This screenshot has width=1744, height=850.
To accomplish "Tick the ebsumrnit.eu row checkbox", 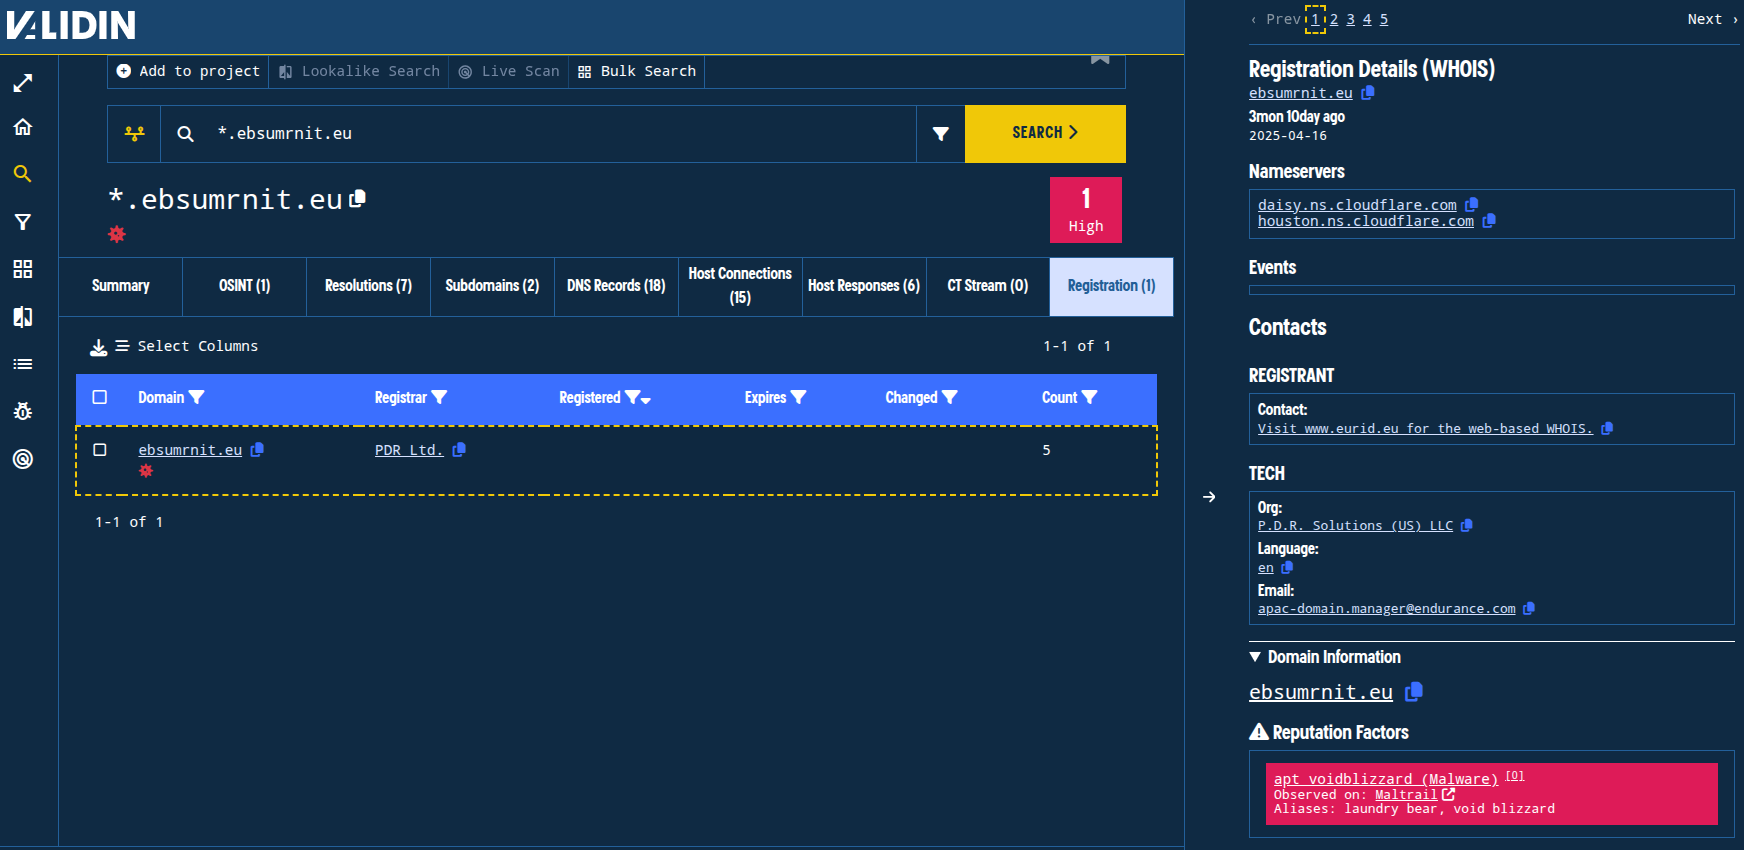I will 100,450.
